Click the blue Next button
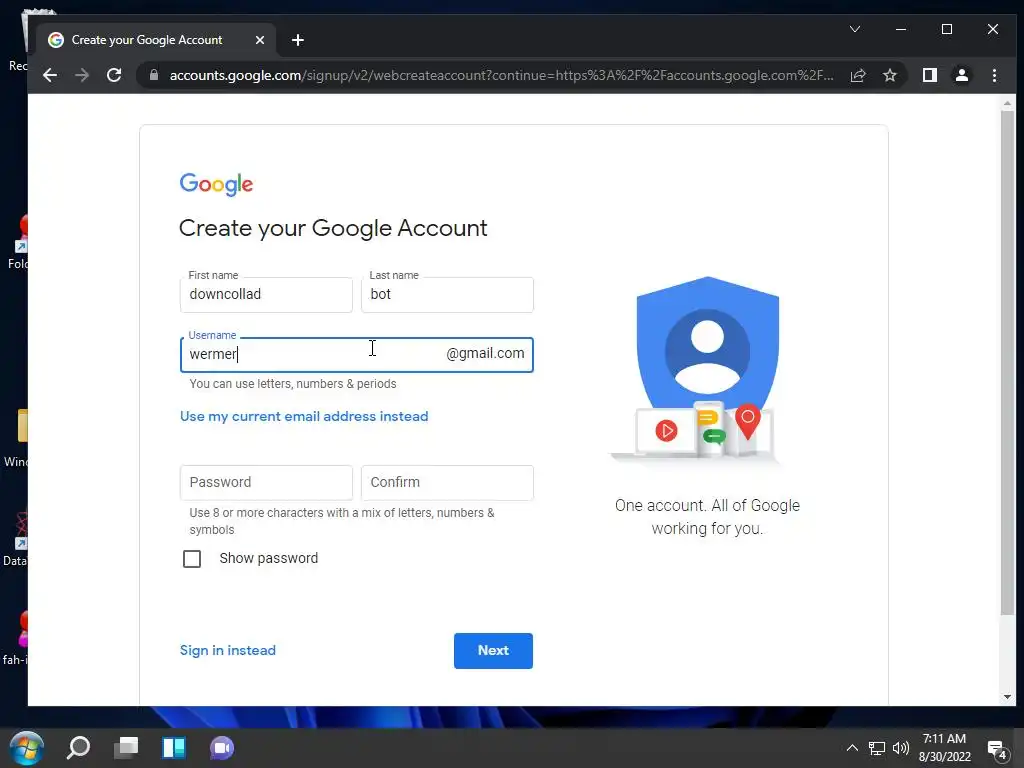The width and height of the screenshot is (1024, 768). [493, 650]
